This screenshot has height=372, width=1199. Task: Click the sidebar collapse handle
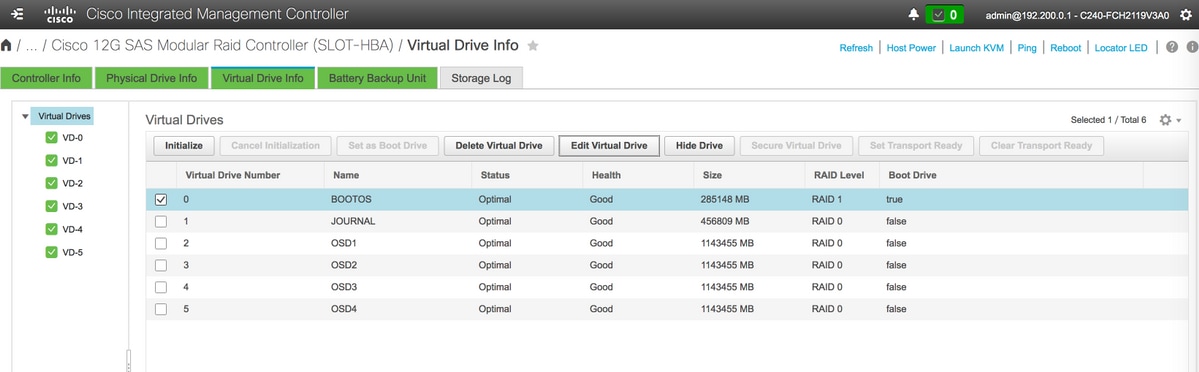click(128, 360)
